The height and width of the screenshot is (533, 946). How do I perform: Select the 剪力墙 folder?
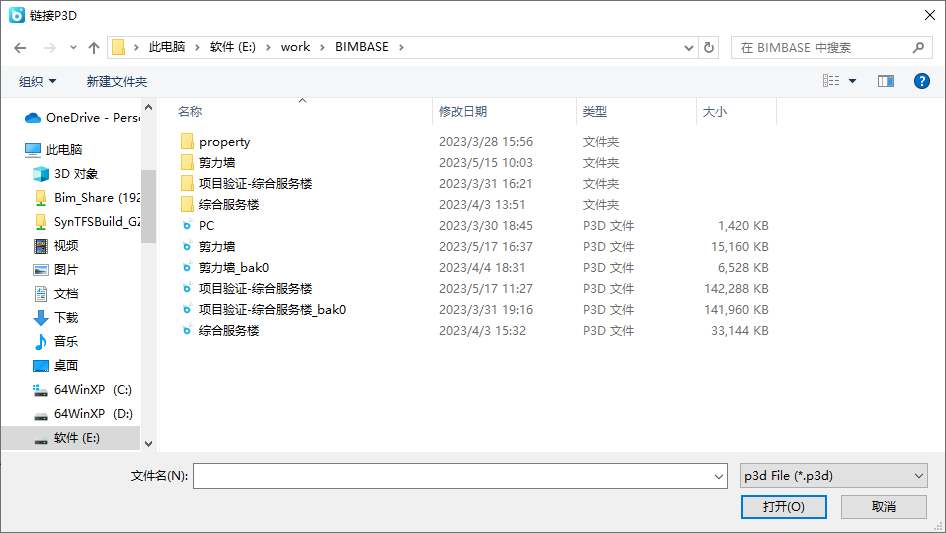208,162
